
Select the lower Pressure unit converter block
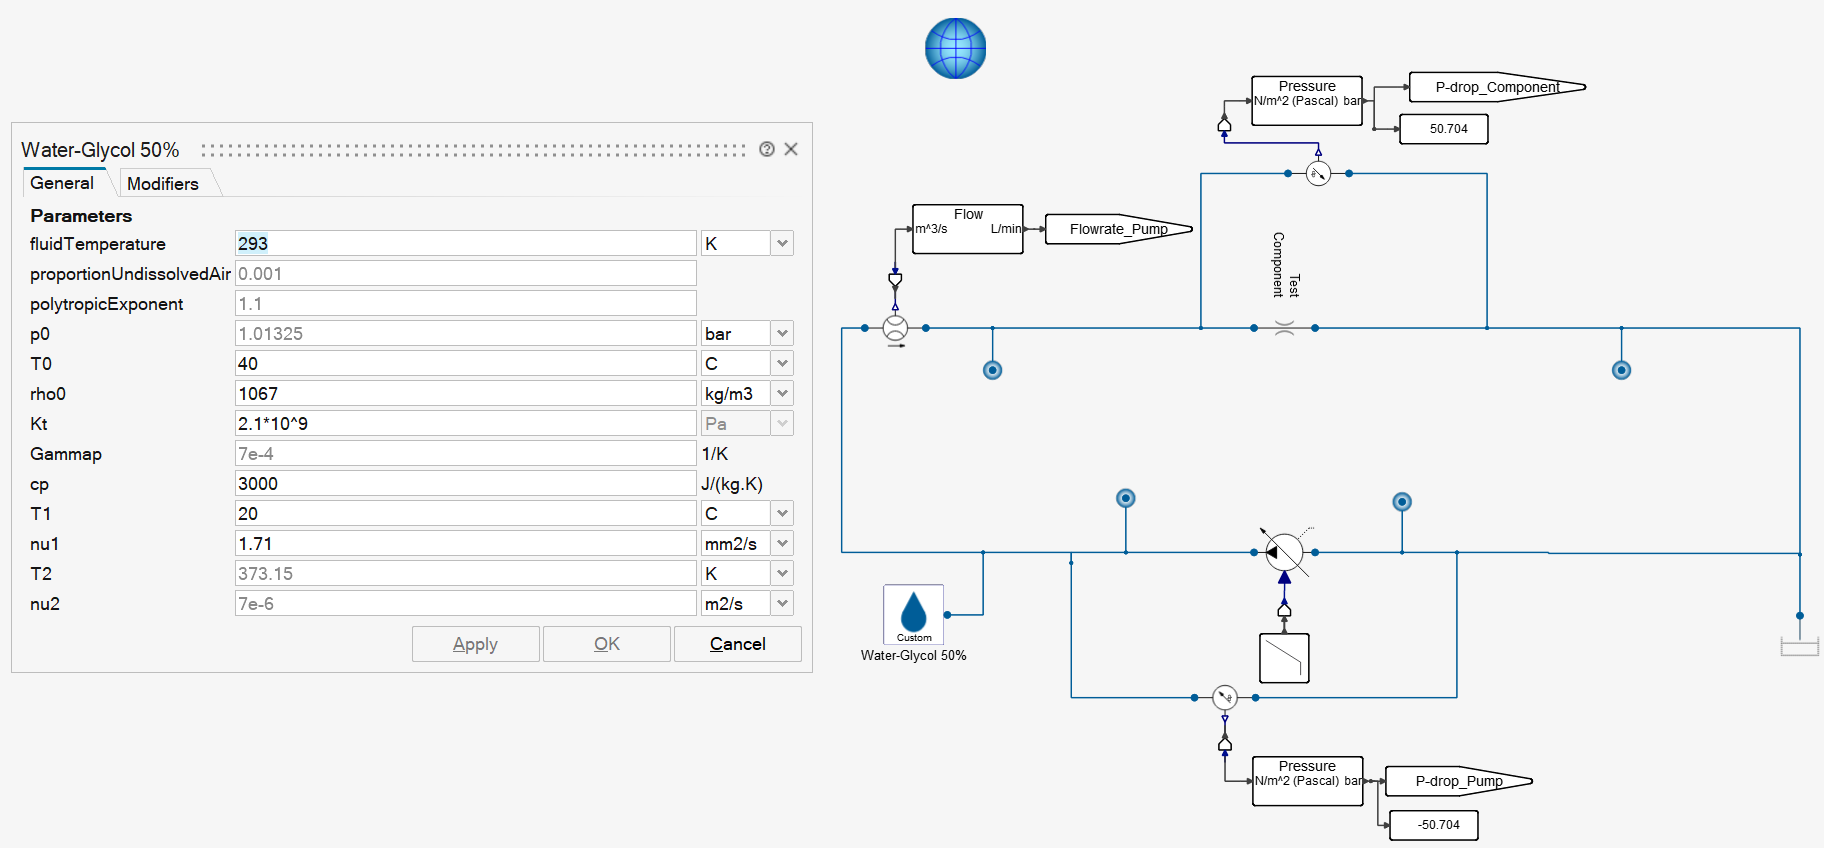point(1308,781)
